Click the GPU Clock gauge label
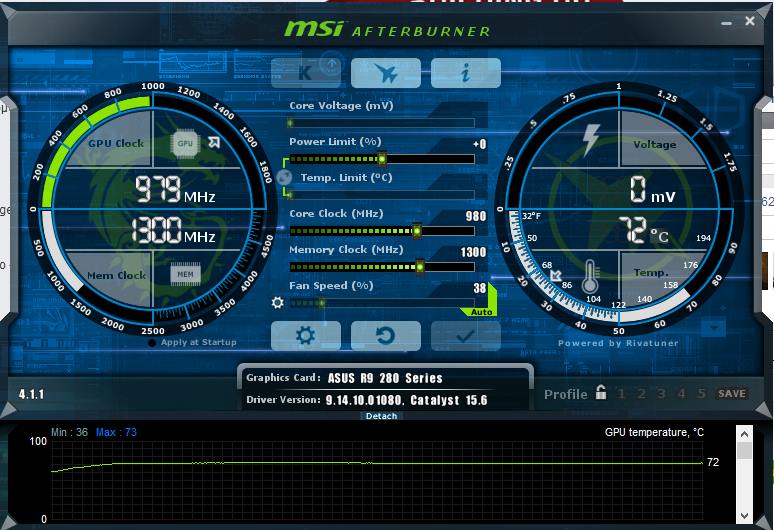774x530 pixels. (116, 144)
